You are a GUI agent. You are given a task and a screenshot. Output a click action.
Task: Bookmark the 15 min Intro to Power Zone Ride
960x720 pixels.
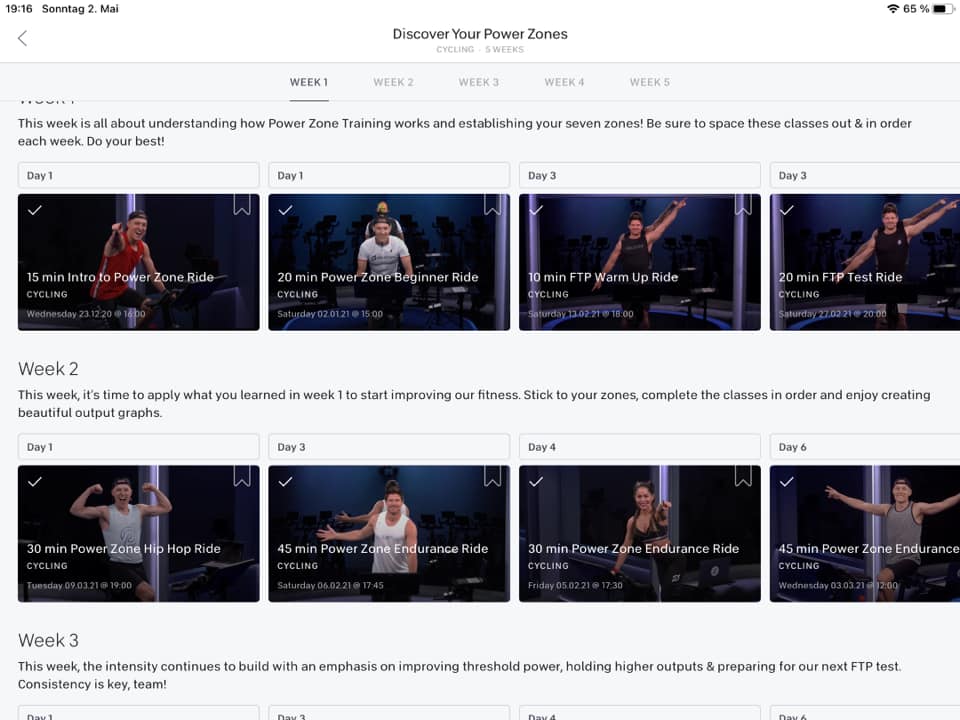tap(242, 205)
